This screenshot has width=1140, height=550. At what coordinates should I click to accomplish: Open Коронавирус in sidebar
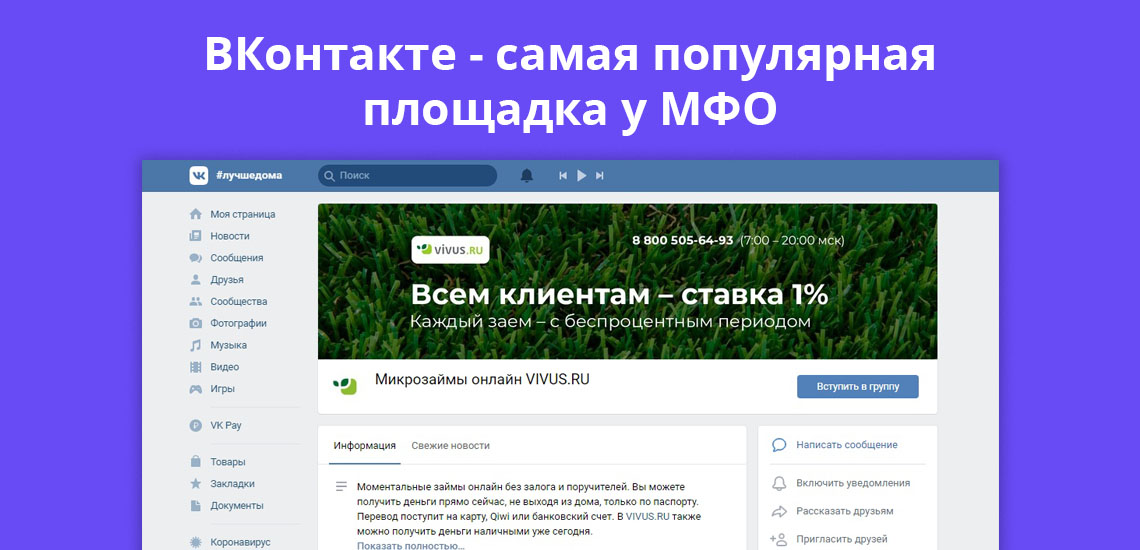tap(241, 542)
